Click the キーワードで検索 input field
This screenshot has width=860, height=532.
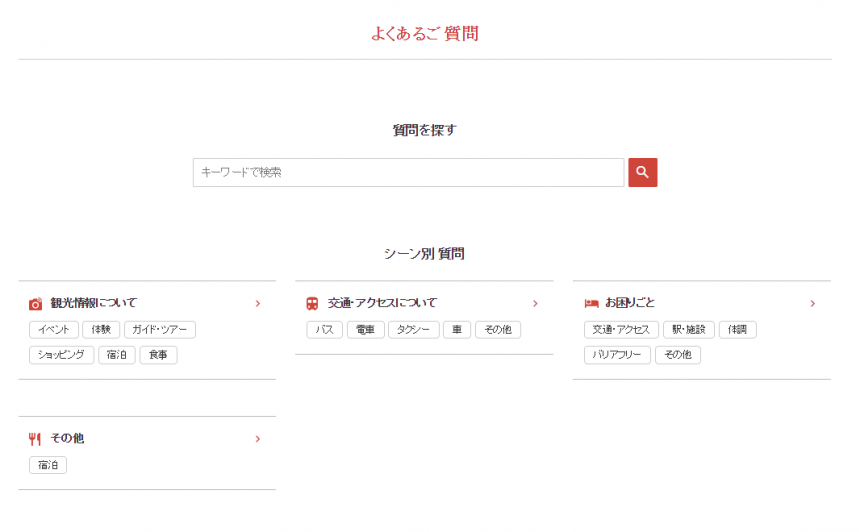(x=408, y=173)
